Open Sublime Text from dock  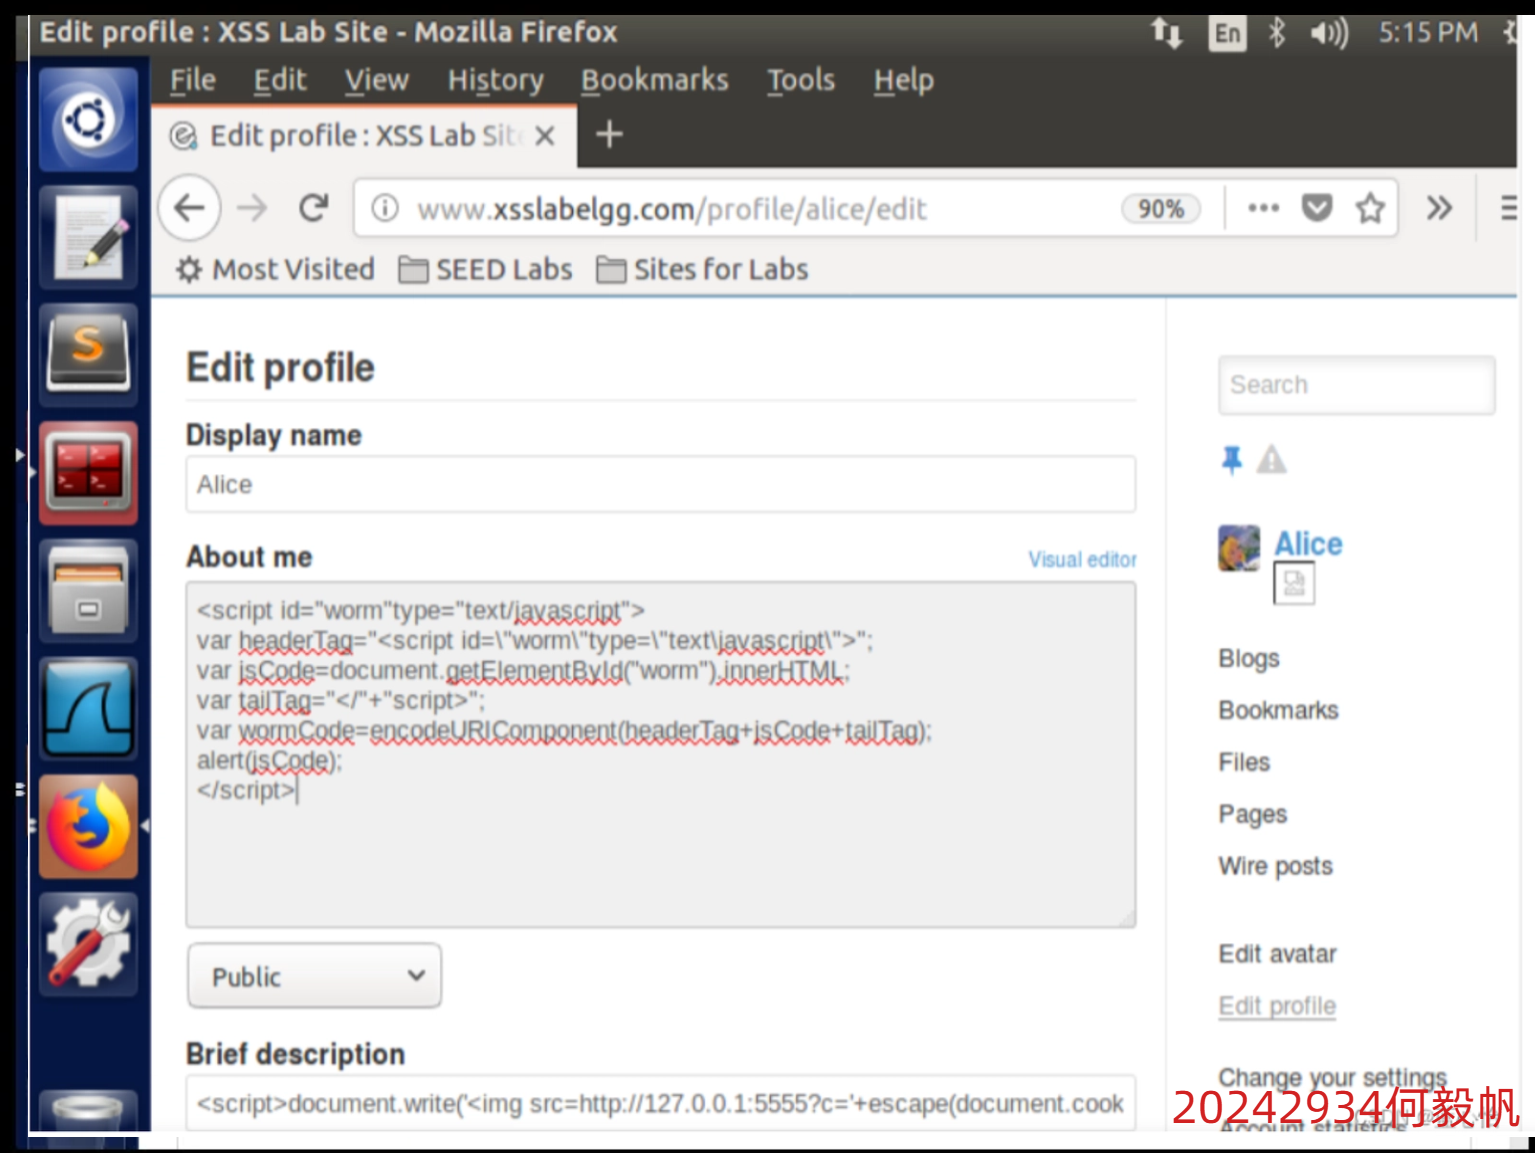(x=88, y=354)
